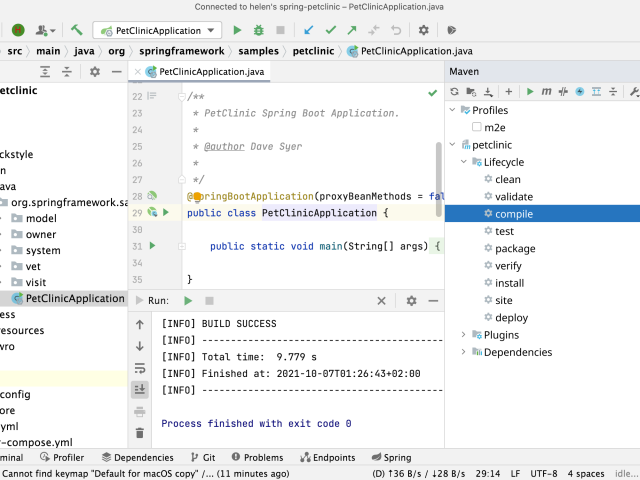Click Execute Maven Goal m icon
This screenshot has width=640, height=480.
click(546, 92)
